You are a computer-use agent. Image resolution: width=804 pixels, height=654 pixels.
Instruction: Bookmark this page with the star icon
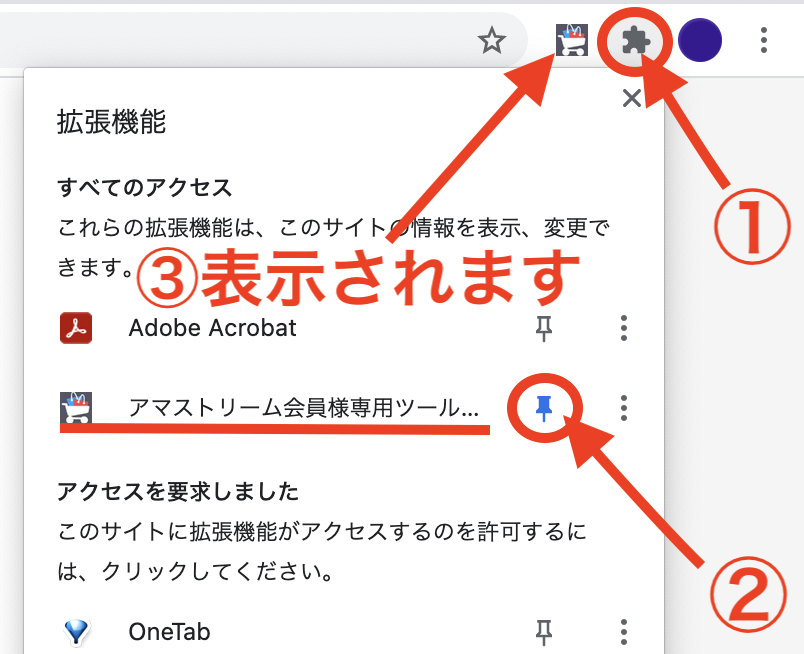coord(492,41)
